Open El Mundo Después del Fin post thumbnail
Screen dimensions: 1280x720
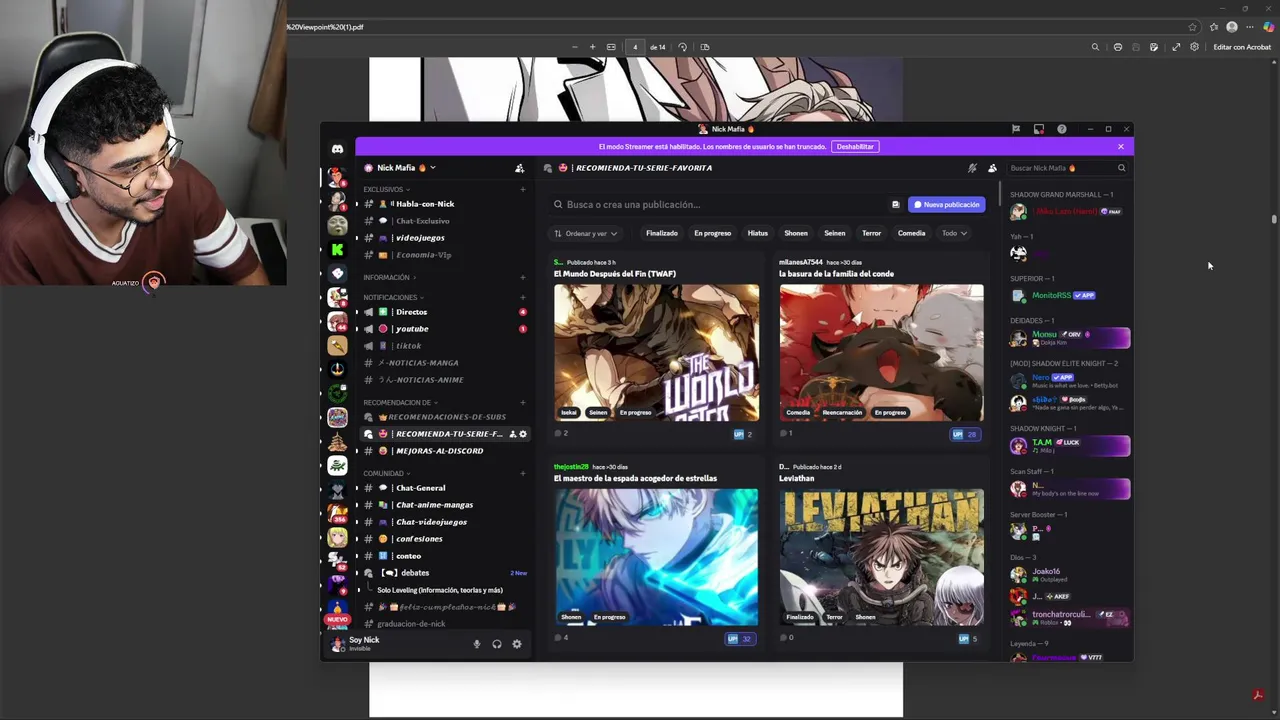657,353
